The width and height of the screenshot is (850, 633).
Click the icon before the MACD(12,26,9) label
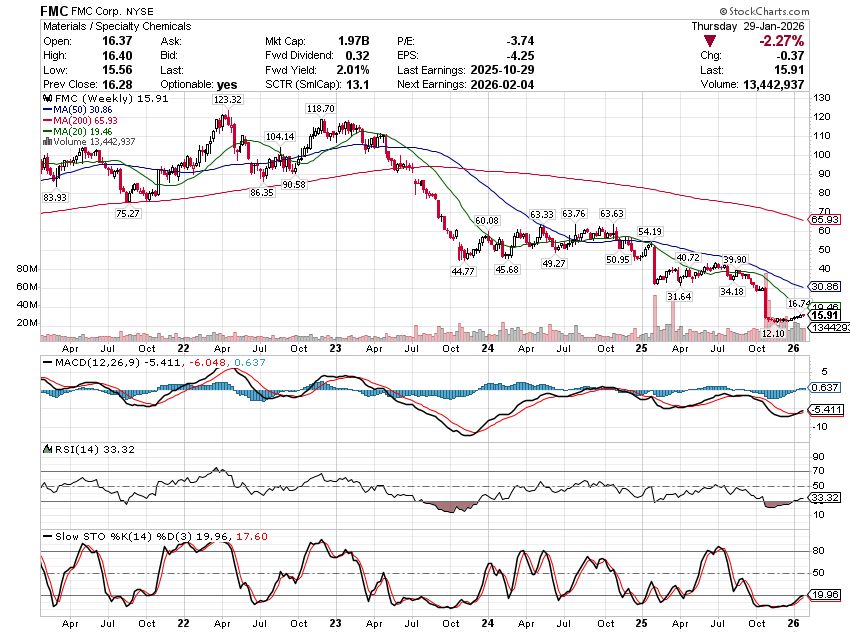46,361
